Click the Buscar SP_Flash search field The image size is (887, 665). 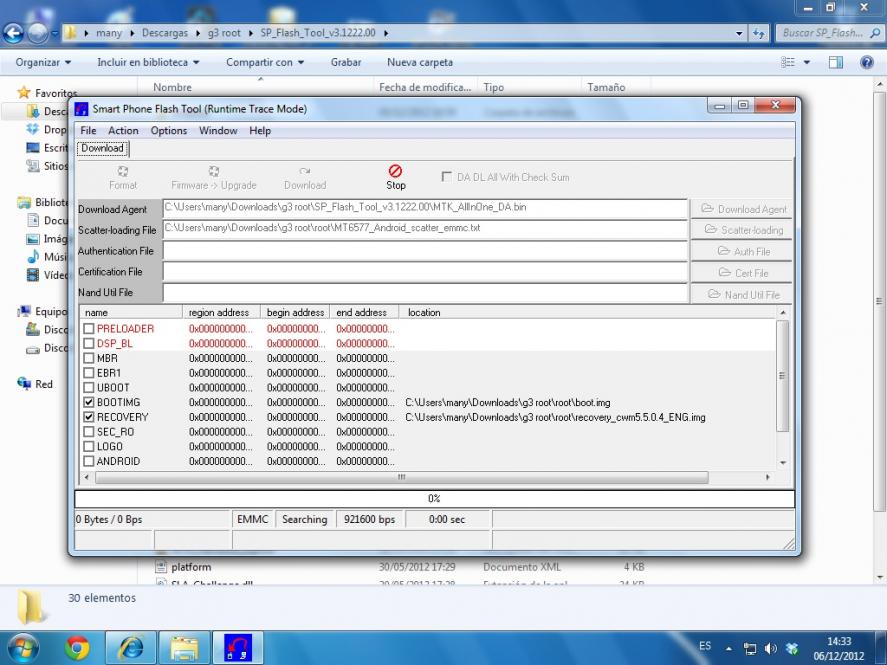point(828,33)
